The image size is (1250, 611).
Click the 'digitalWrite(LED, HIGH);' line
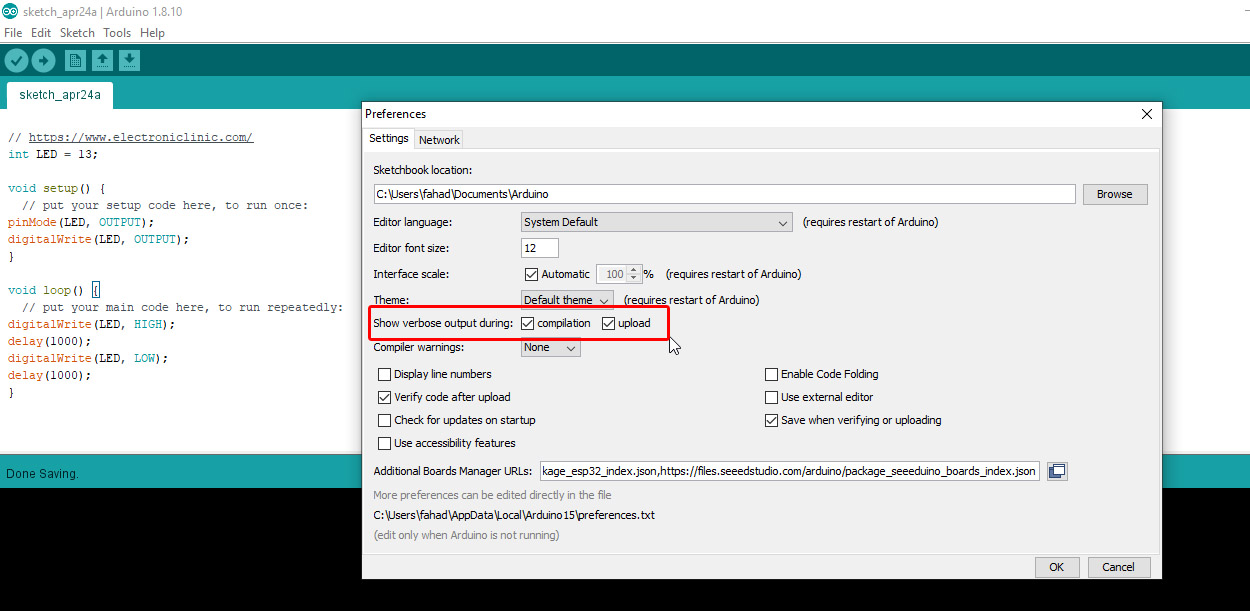tap(91, 324)
